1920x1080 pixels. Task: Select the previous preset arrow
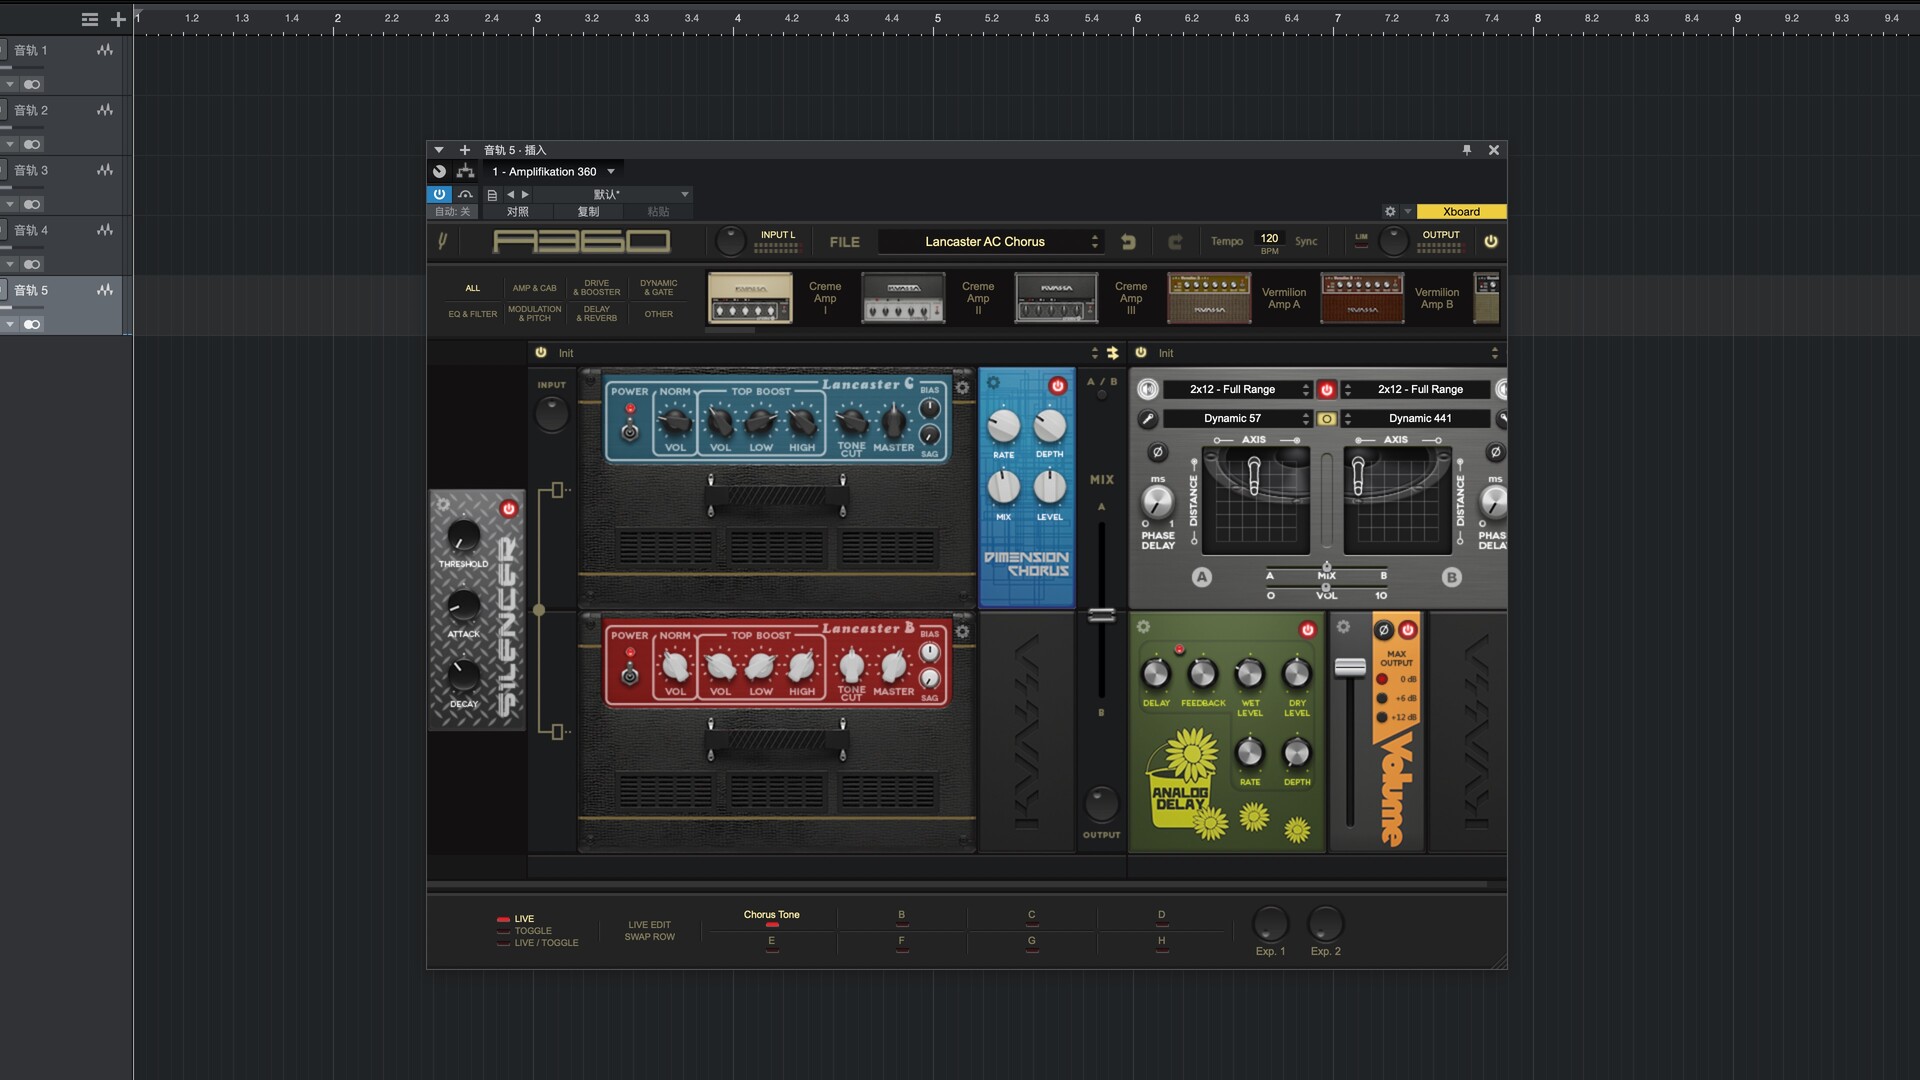pyautogui.click(x=510, y=195)
